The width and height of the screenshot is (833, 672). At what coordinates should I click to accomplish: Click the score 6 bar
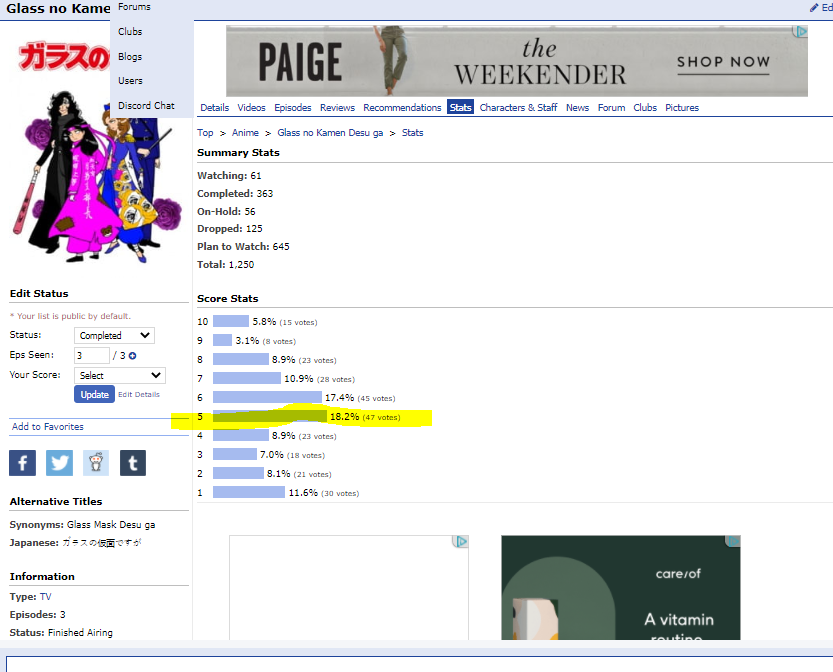tap(267, 397)
